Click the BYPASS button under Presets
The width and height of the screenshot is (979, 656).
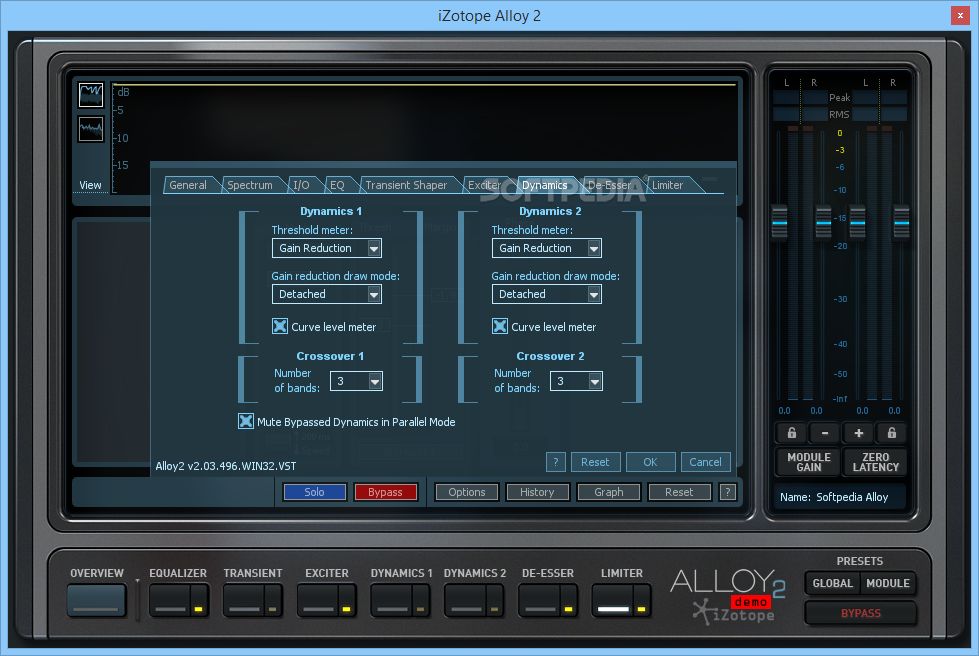tap(860, 613)
